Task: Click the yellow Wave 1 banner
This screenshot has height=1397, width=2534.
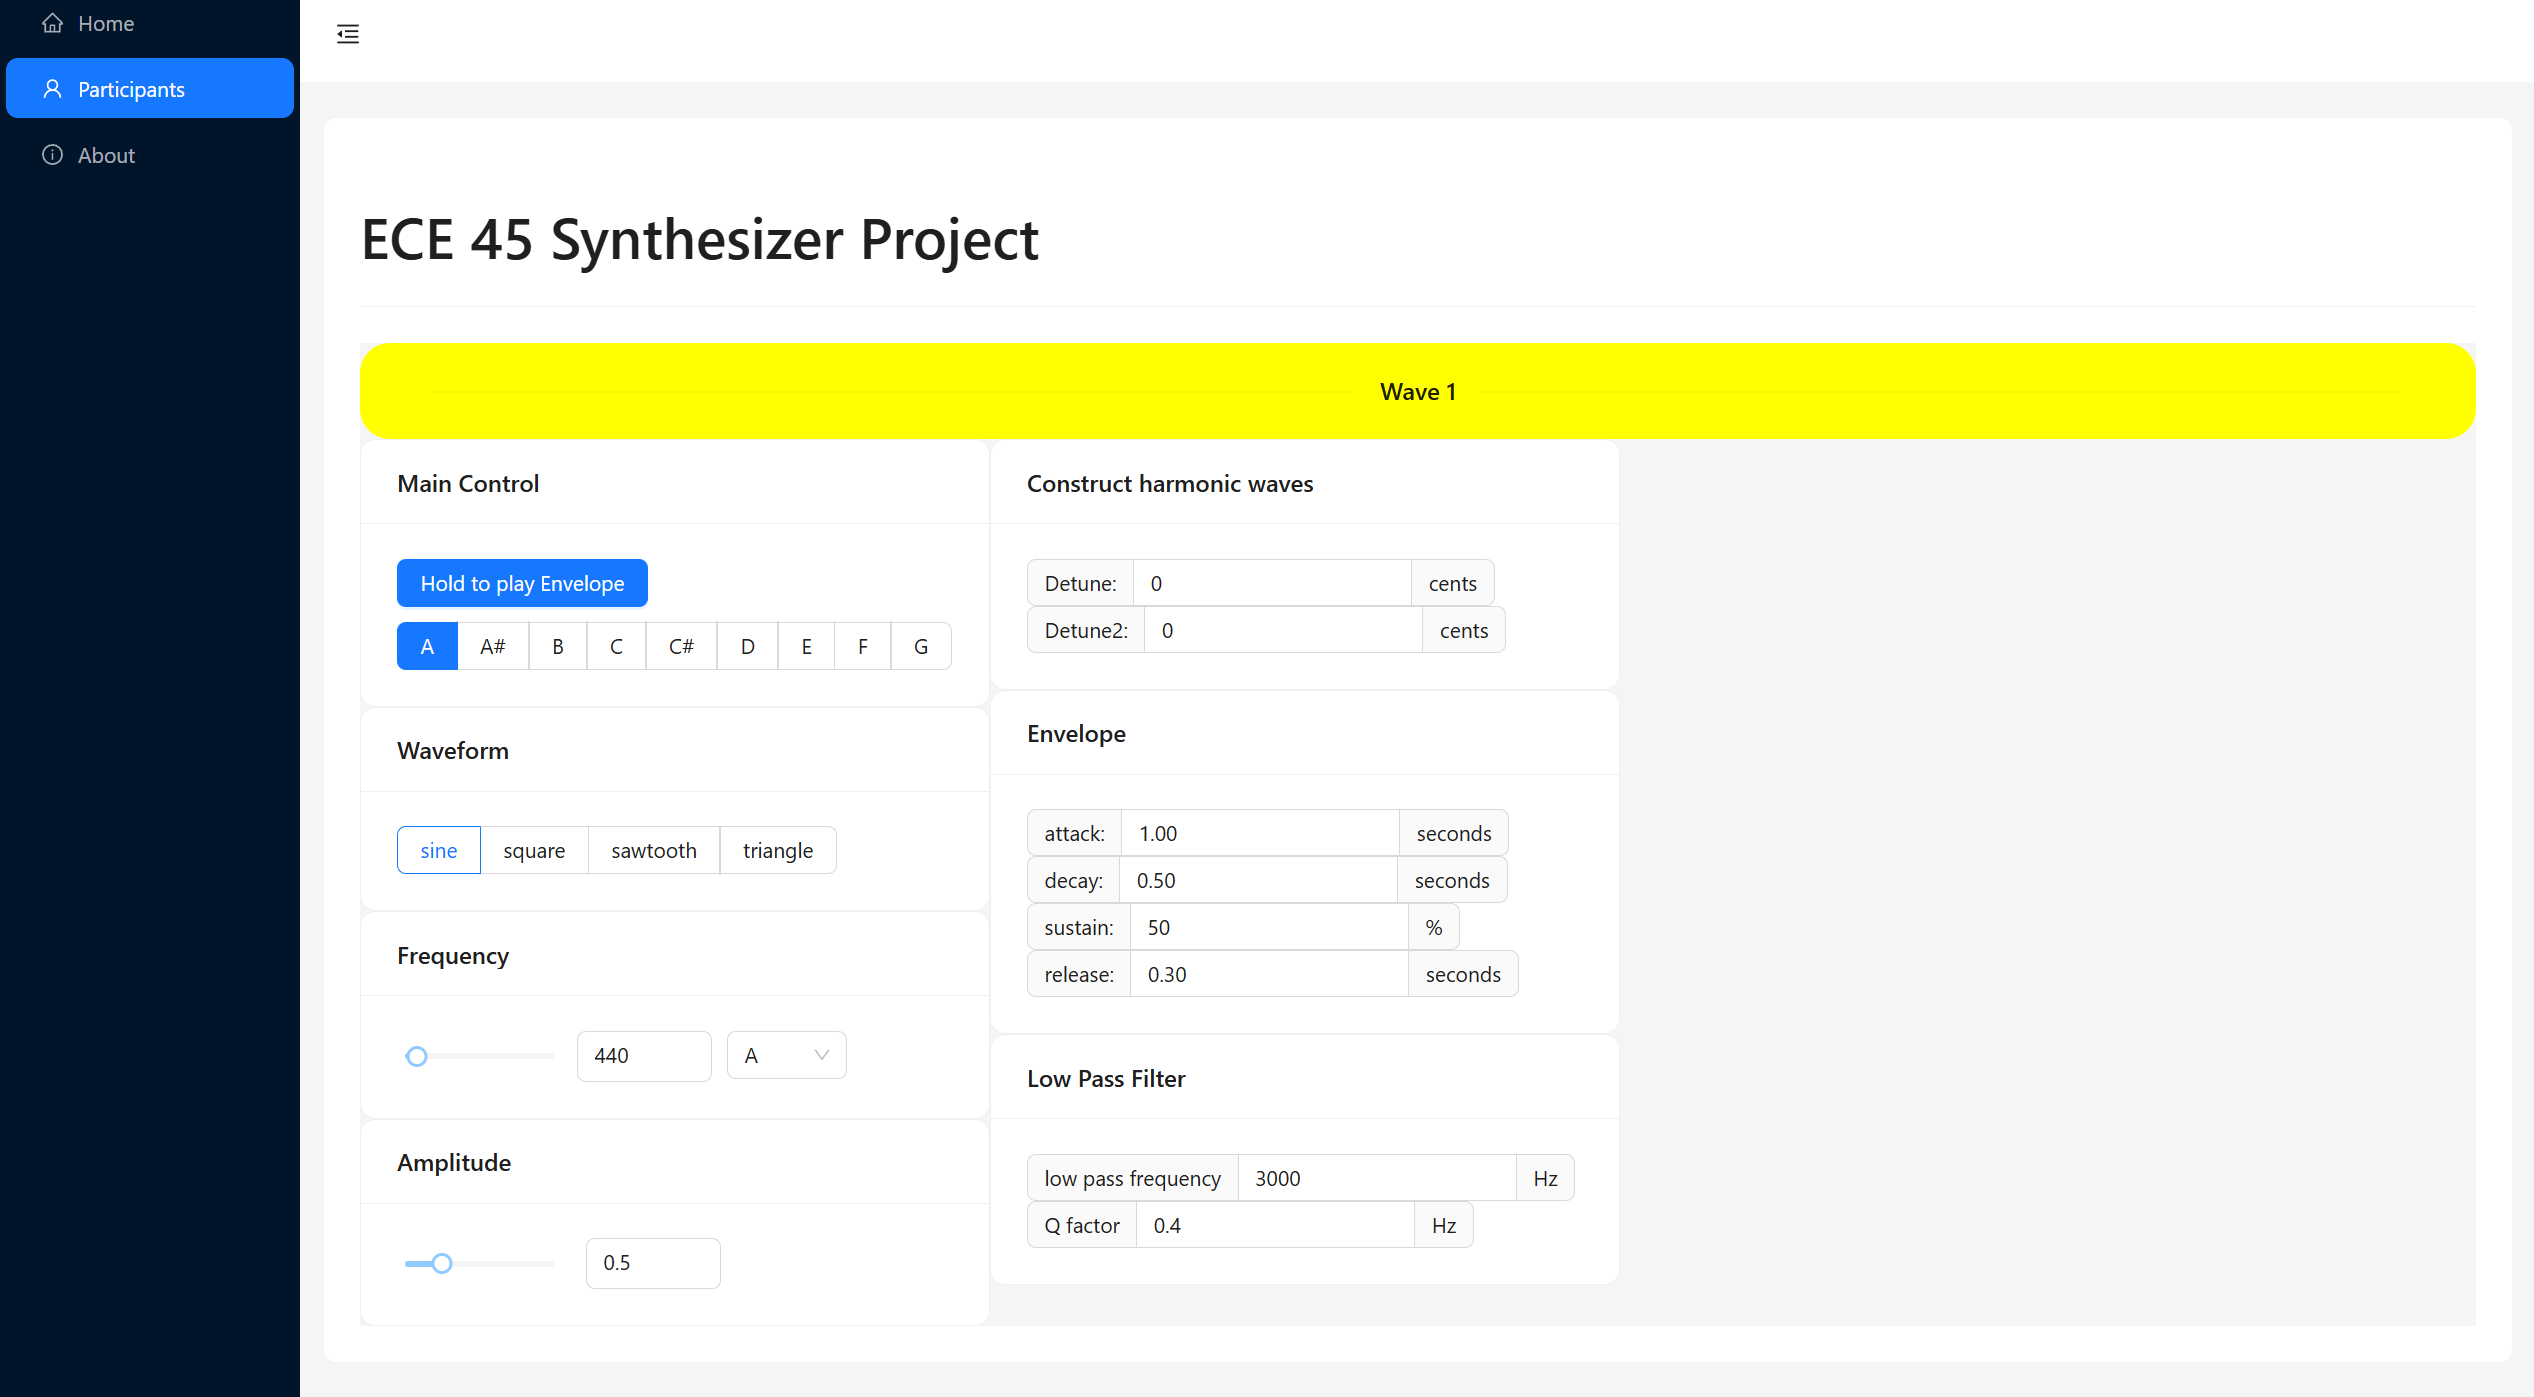Action: pyautogui.click(x=1417, y=391)
